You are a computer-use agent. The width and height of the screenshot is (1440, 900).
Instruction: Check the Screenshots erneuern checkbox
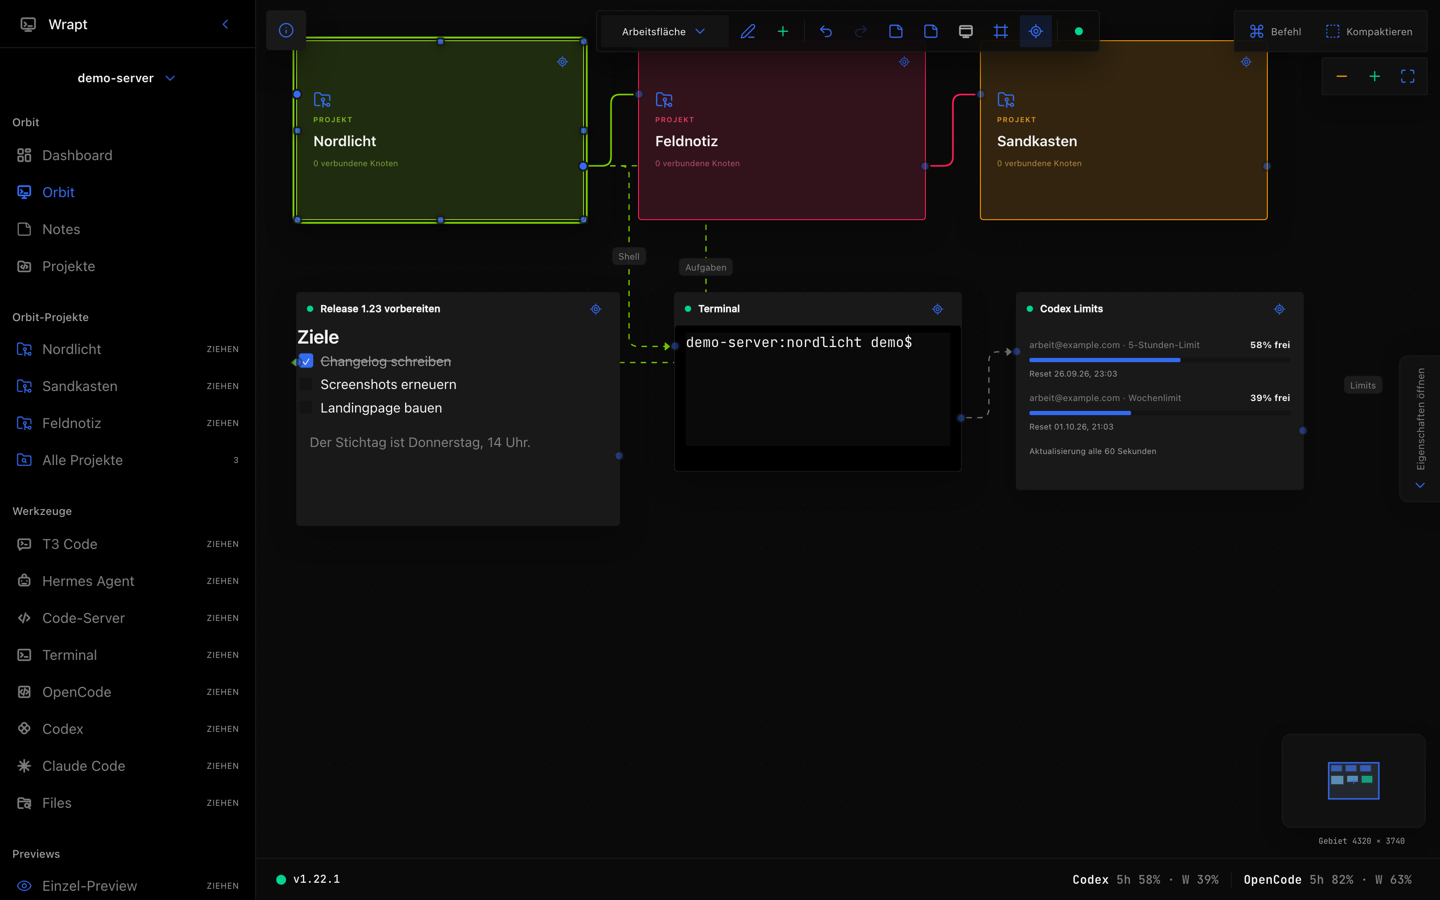point(306,384)
